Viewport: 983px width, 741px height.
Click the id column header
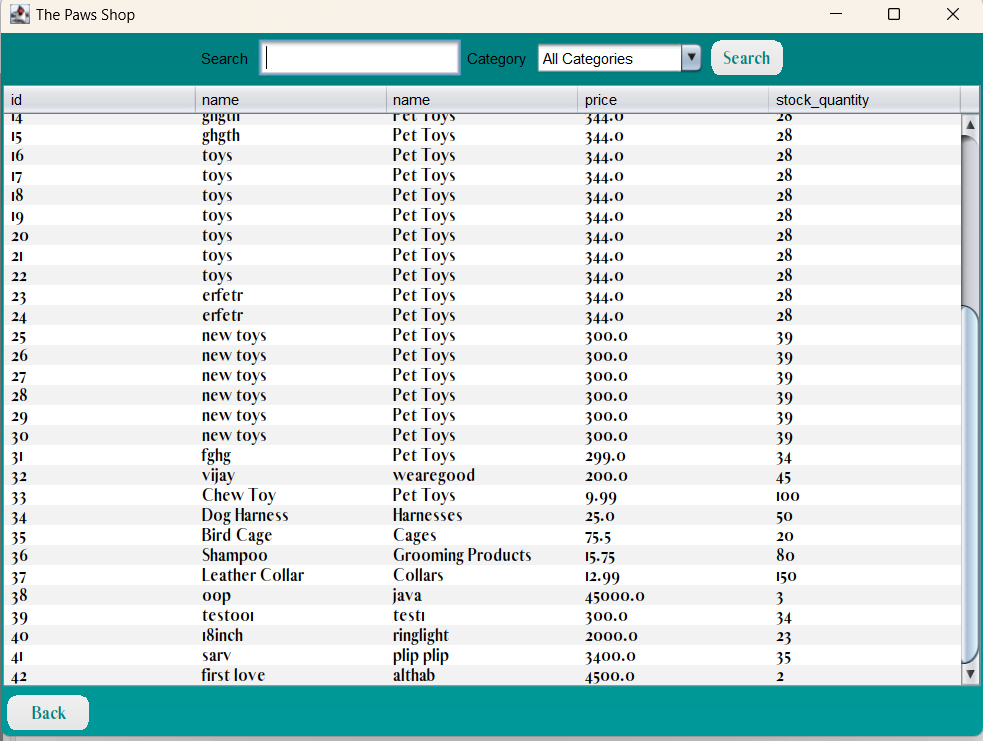tap(97, 99)
